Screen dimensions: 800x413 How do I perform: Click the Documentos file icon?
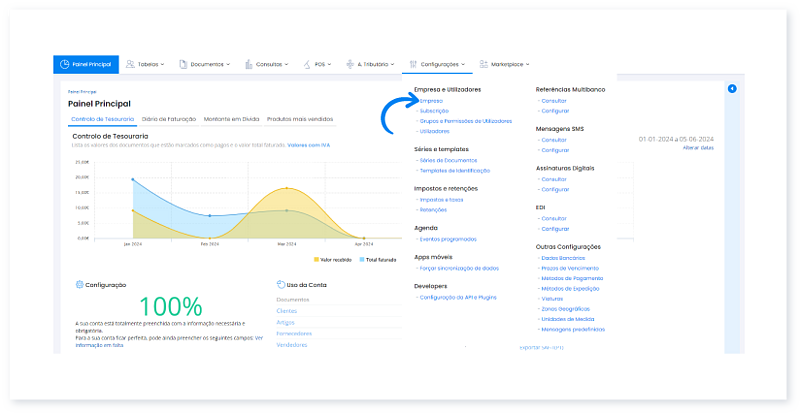coord(183,64)
